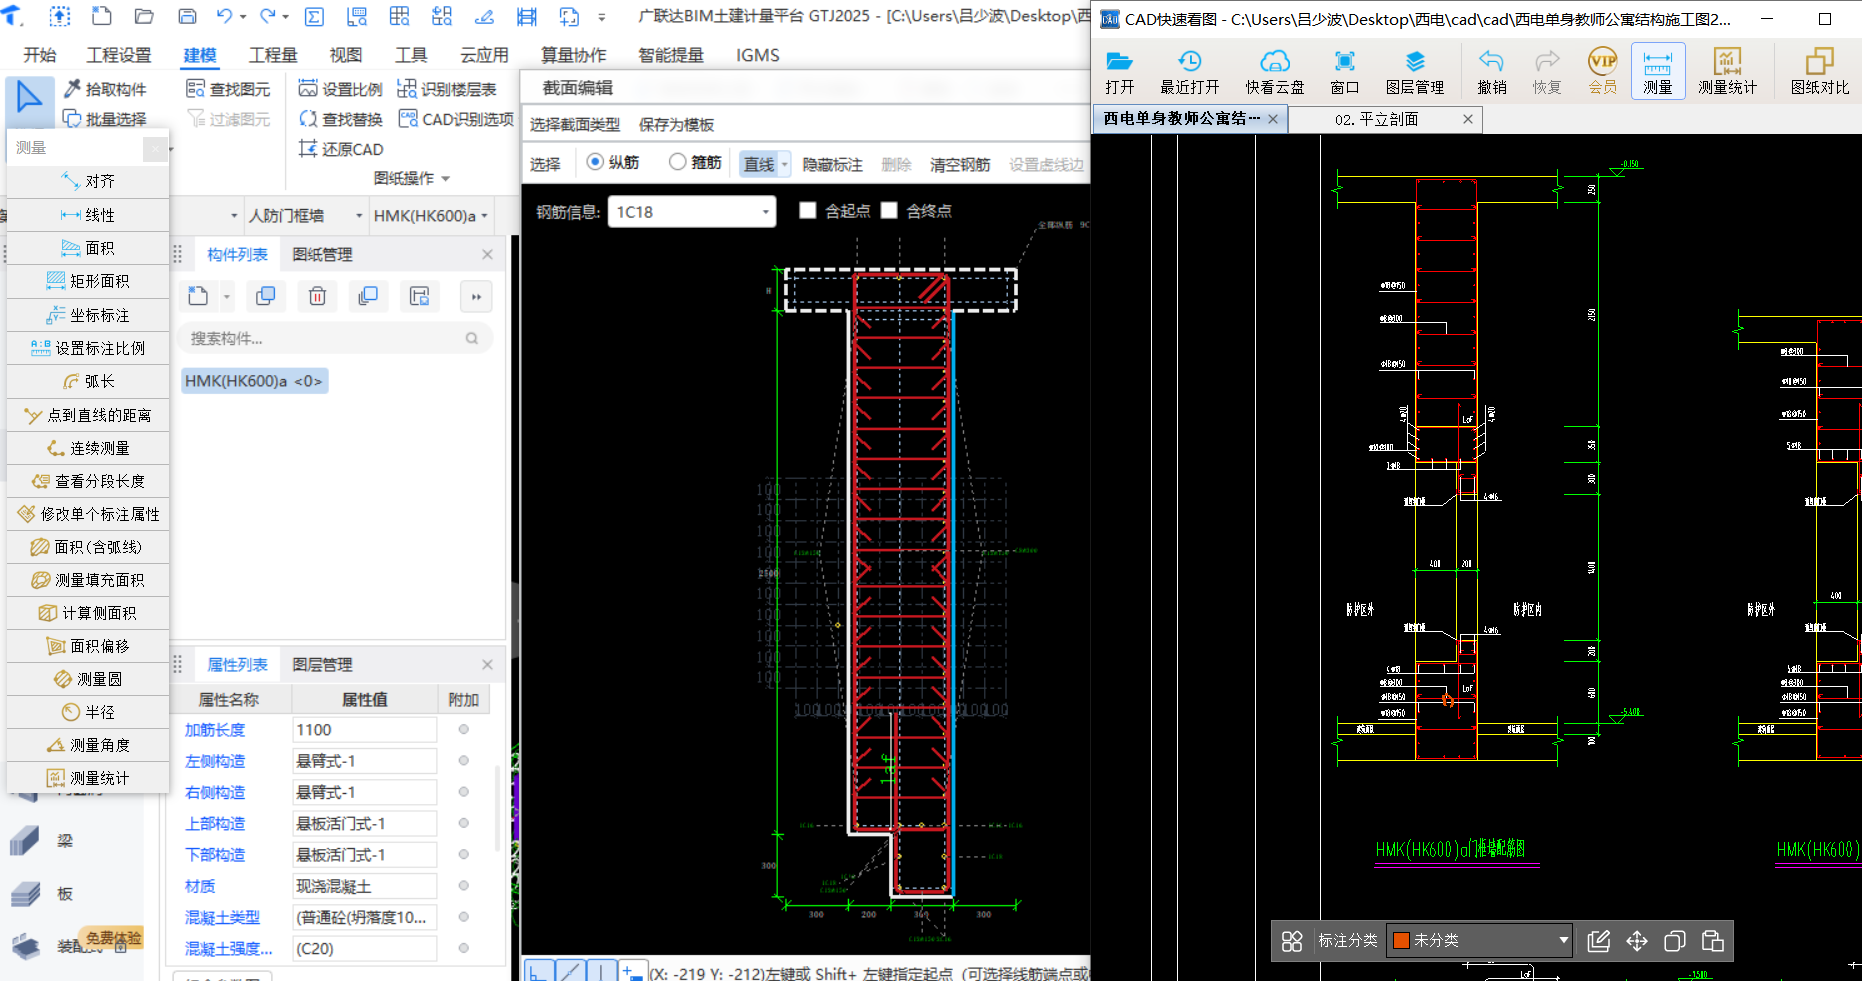Click the delete trash icon in 构件列表
The image size is (1862, 981).
click(x=317, y=296)
